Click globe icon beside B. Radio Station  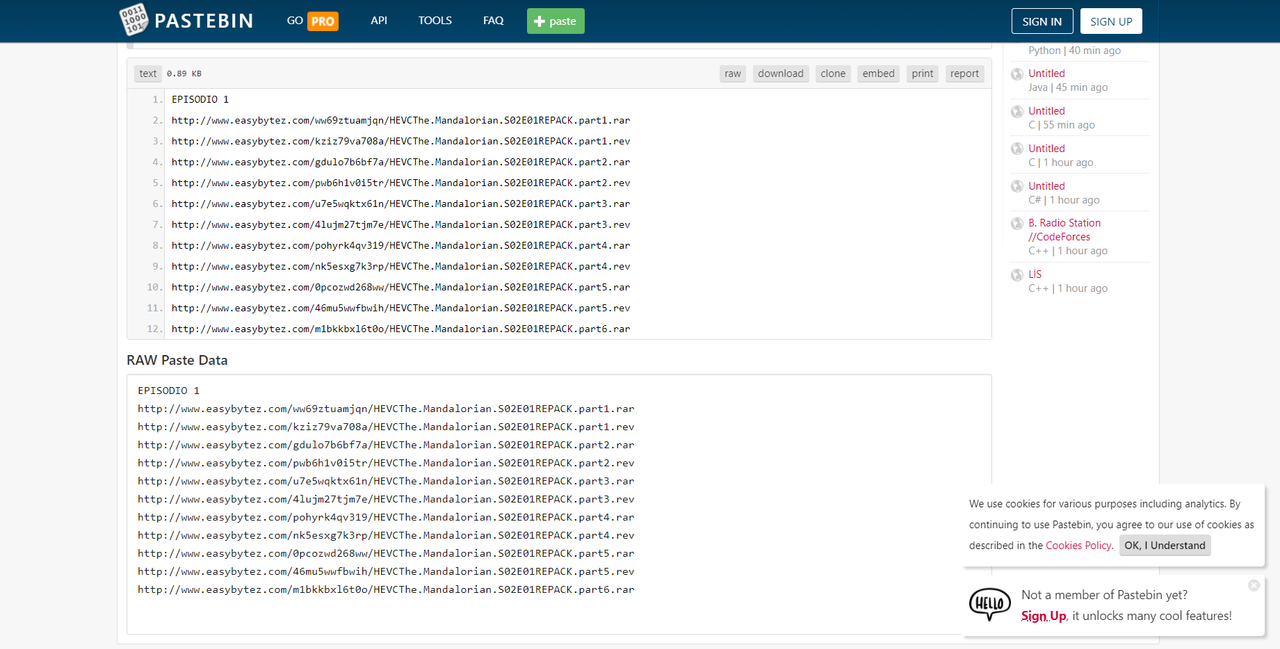coord(1017,224)
